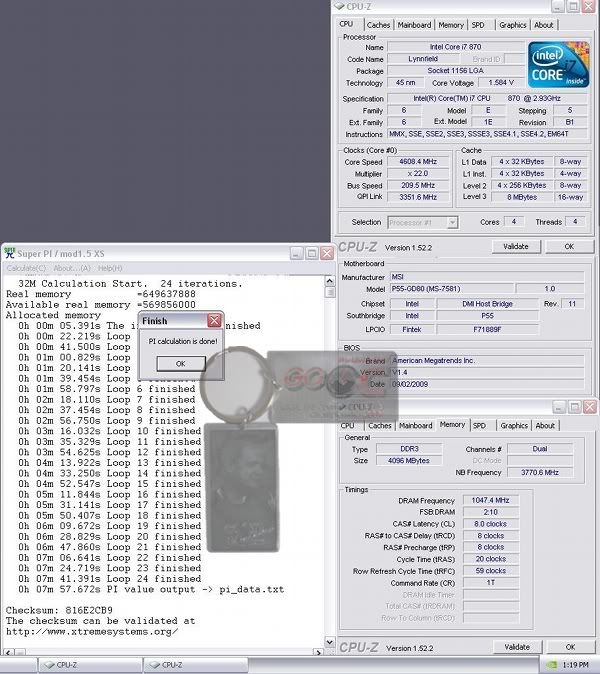This screenshot has width=600, height=674.
Task: Click the Multiplier value x 22.0
Action: (418, 174)
